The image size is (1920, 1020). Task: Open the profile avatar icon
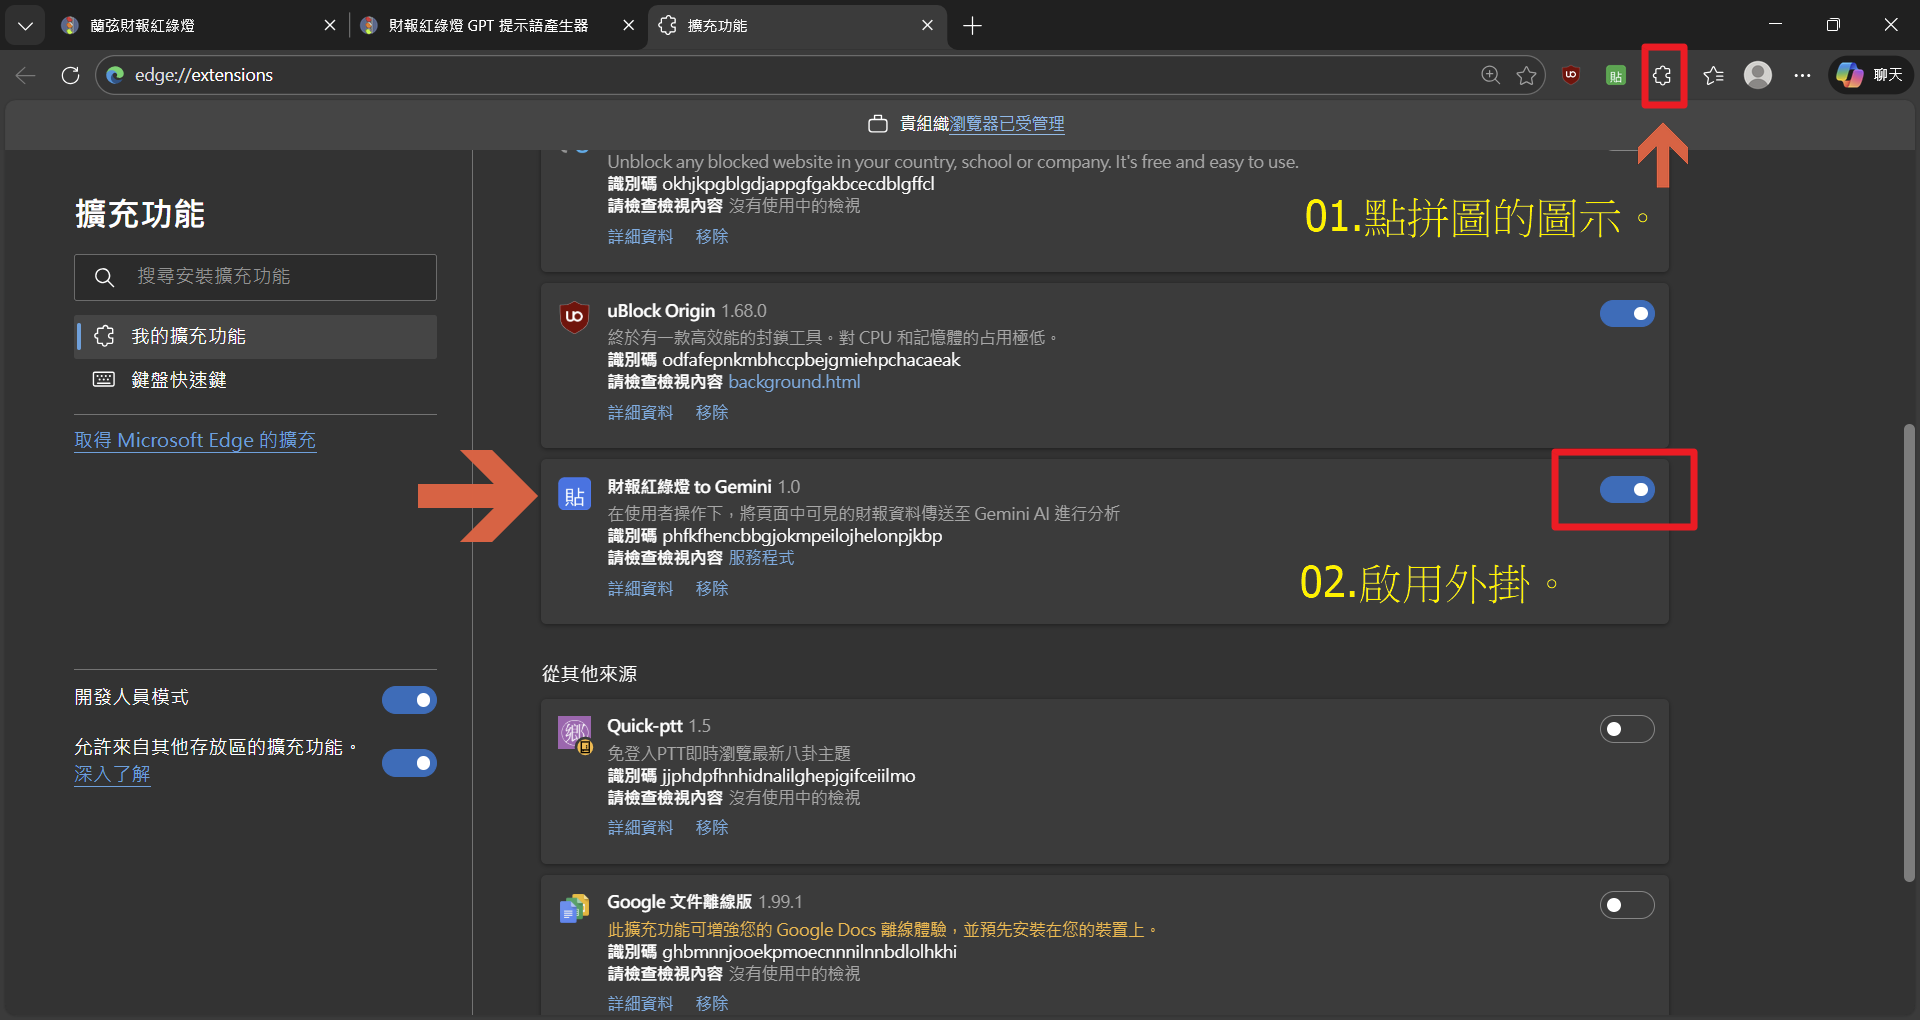click(x=1758, y=75)
